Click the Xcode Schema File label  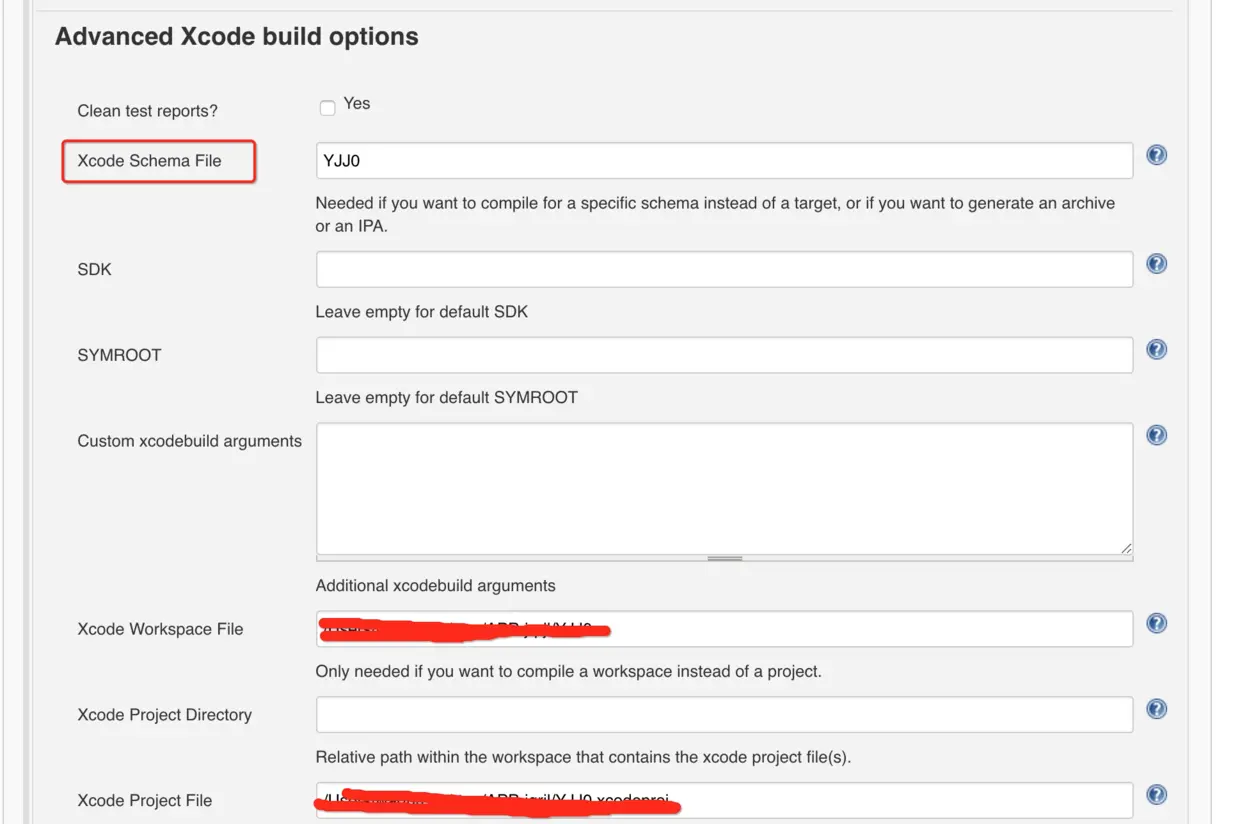(149, 161)
